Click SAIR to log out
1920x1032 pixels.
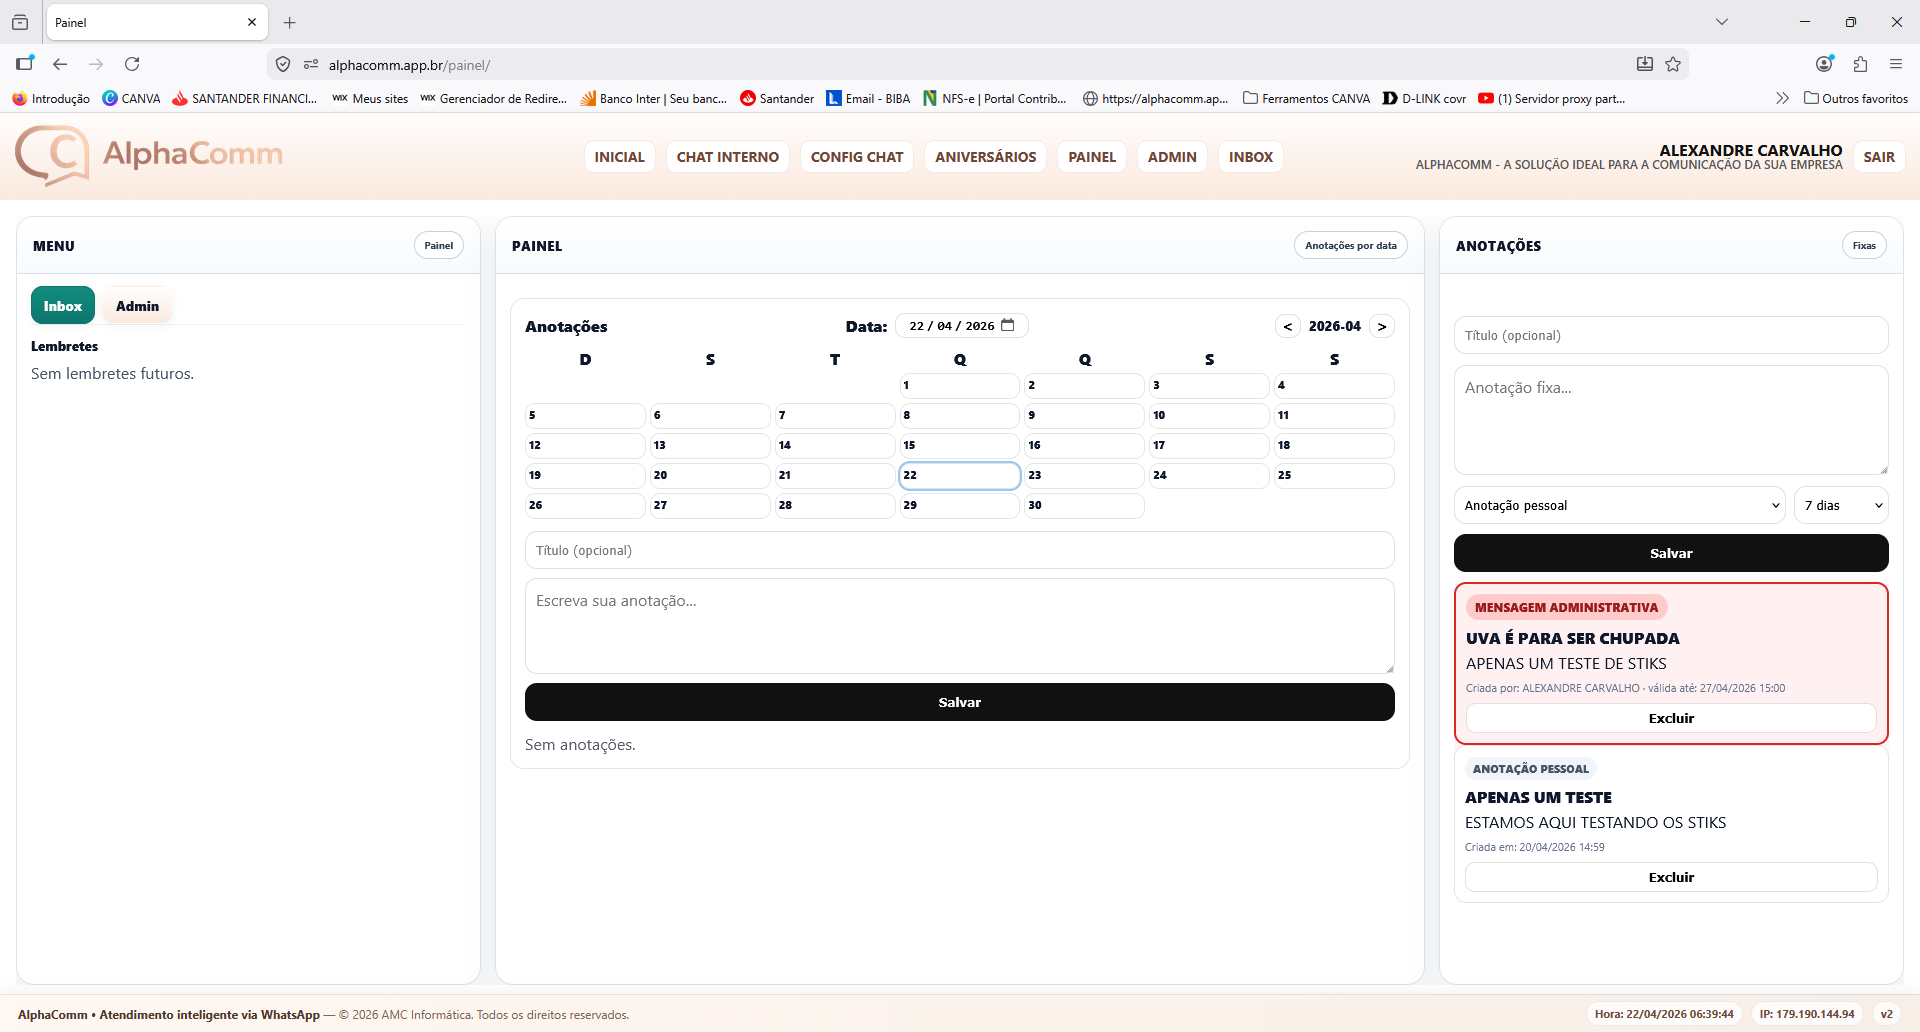point(1878,157)
